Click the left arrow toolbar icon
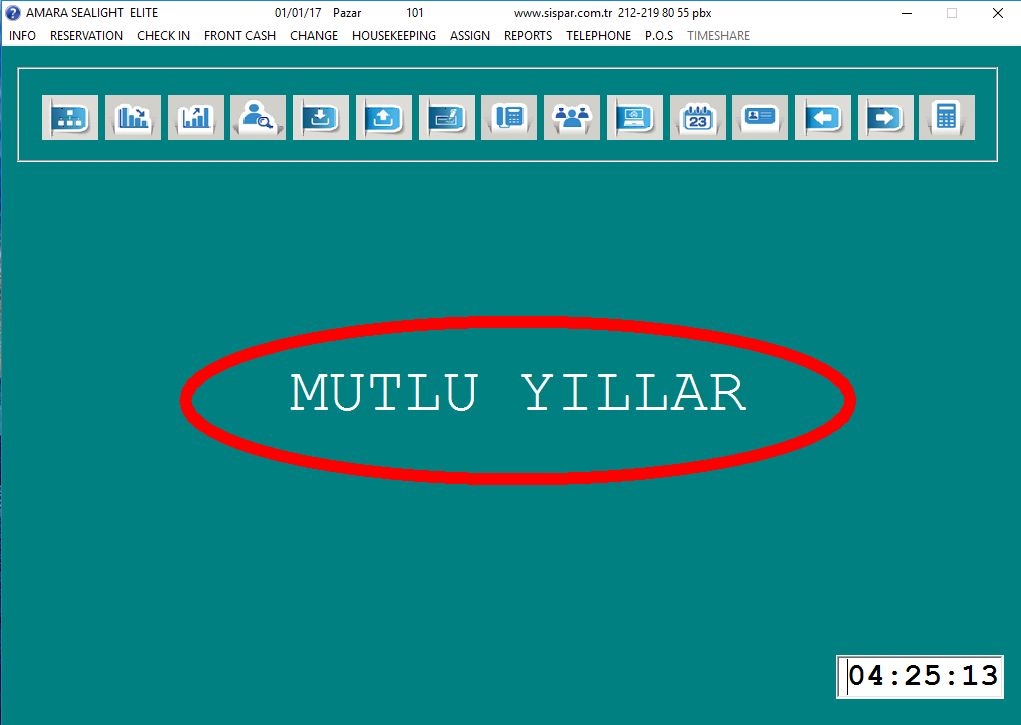The image size is (1021, 725). pos(823,118)
